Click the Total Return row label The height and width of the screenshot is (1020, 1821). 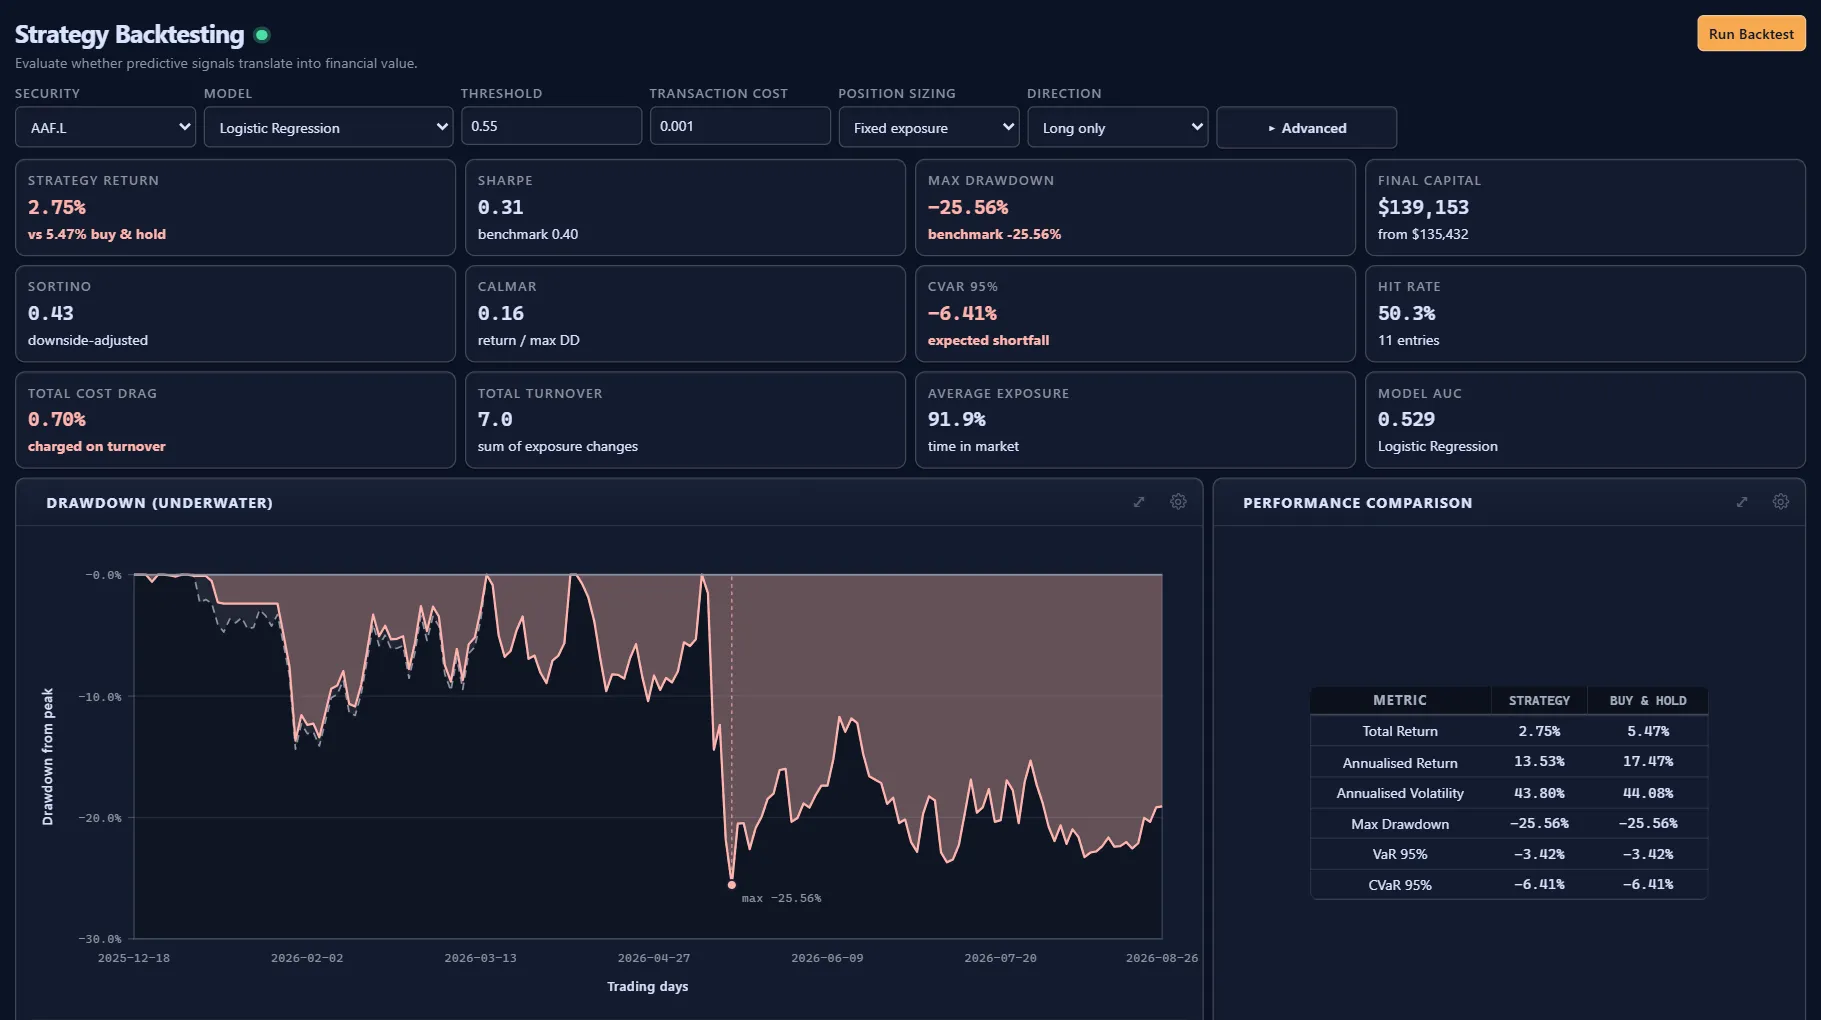tap(1400, 731)
